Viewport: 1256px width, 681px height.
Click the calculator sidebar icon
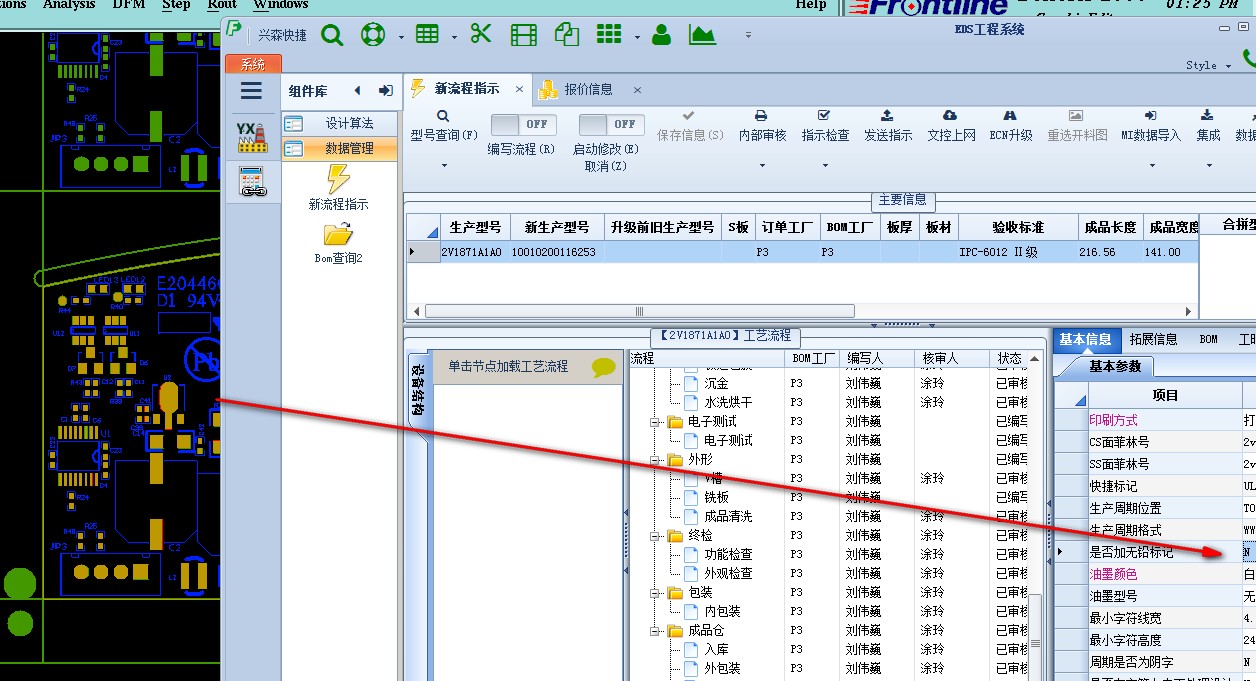(x=251, y=182)
